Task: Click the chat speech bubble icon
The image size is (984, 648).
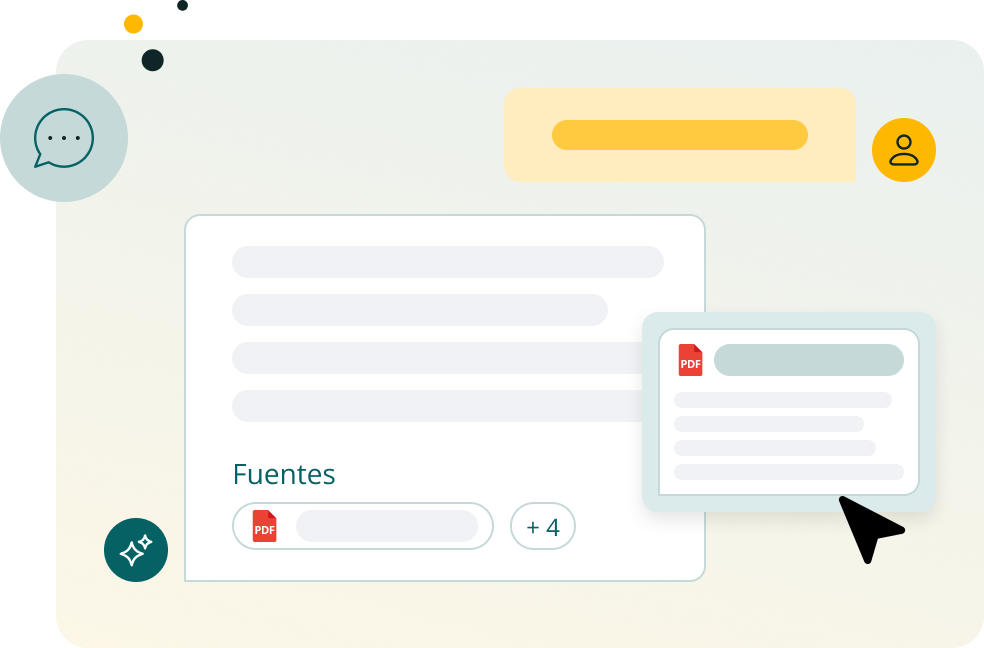Action: point(64,138)
